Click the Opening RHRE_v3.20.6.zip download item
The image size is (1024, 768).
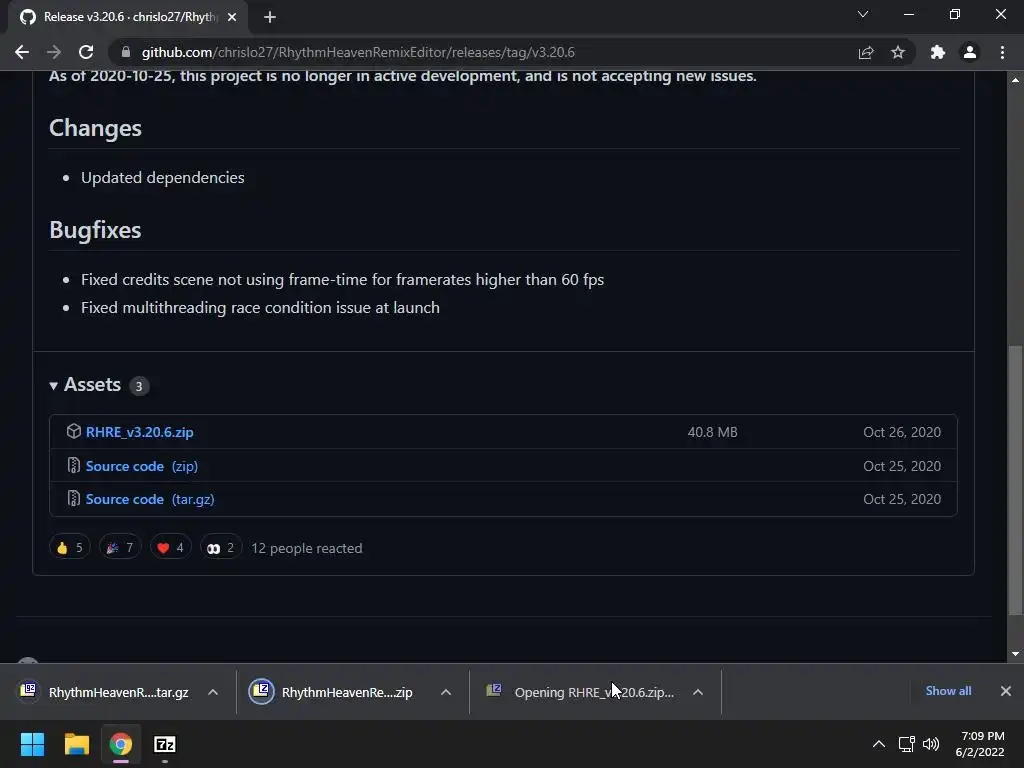581,692
